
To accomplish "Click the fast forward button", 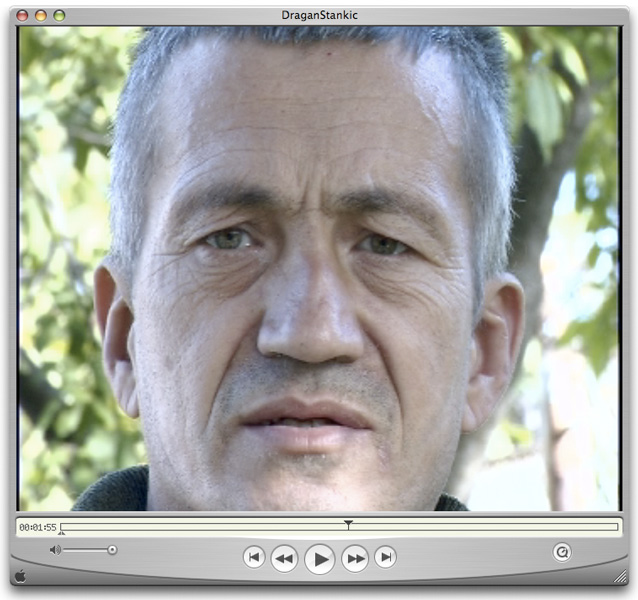I will coord(355,559).
